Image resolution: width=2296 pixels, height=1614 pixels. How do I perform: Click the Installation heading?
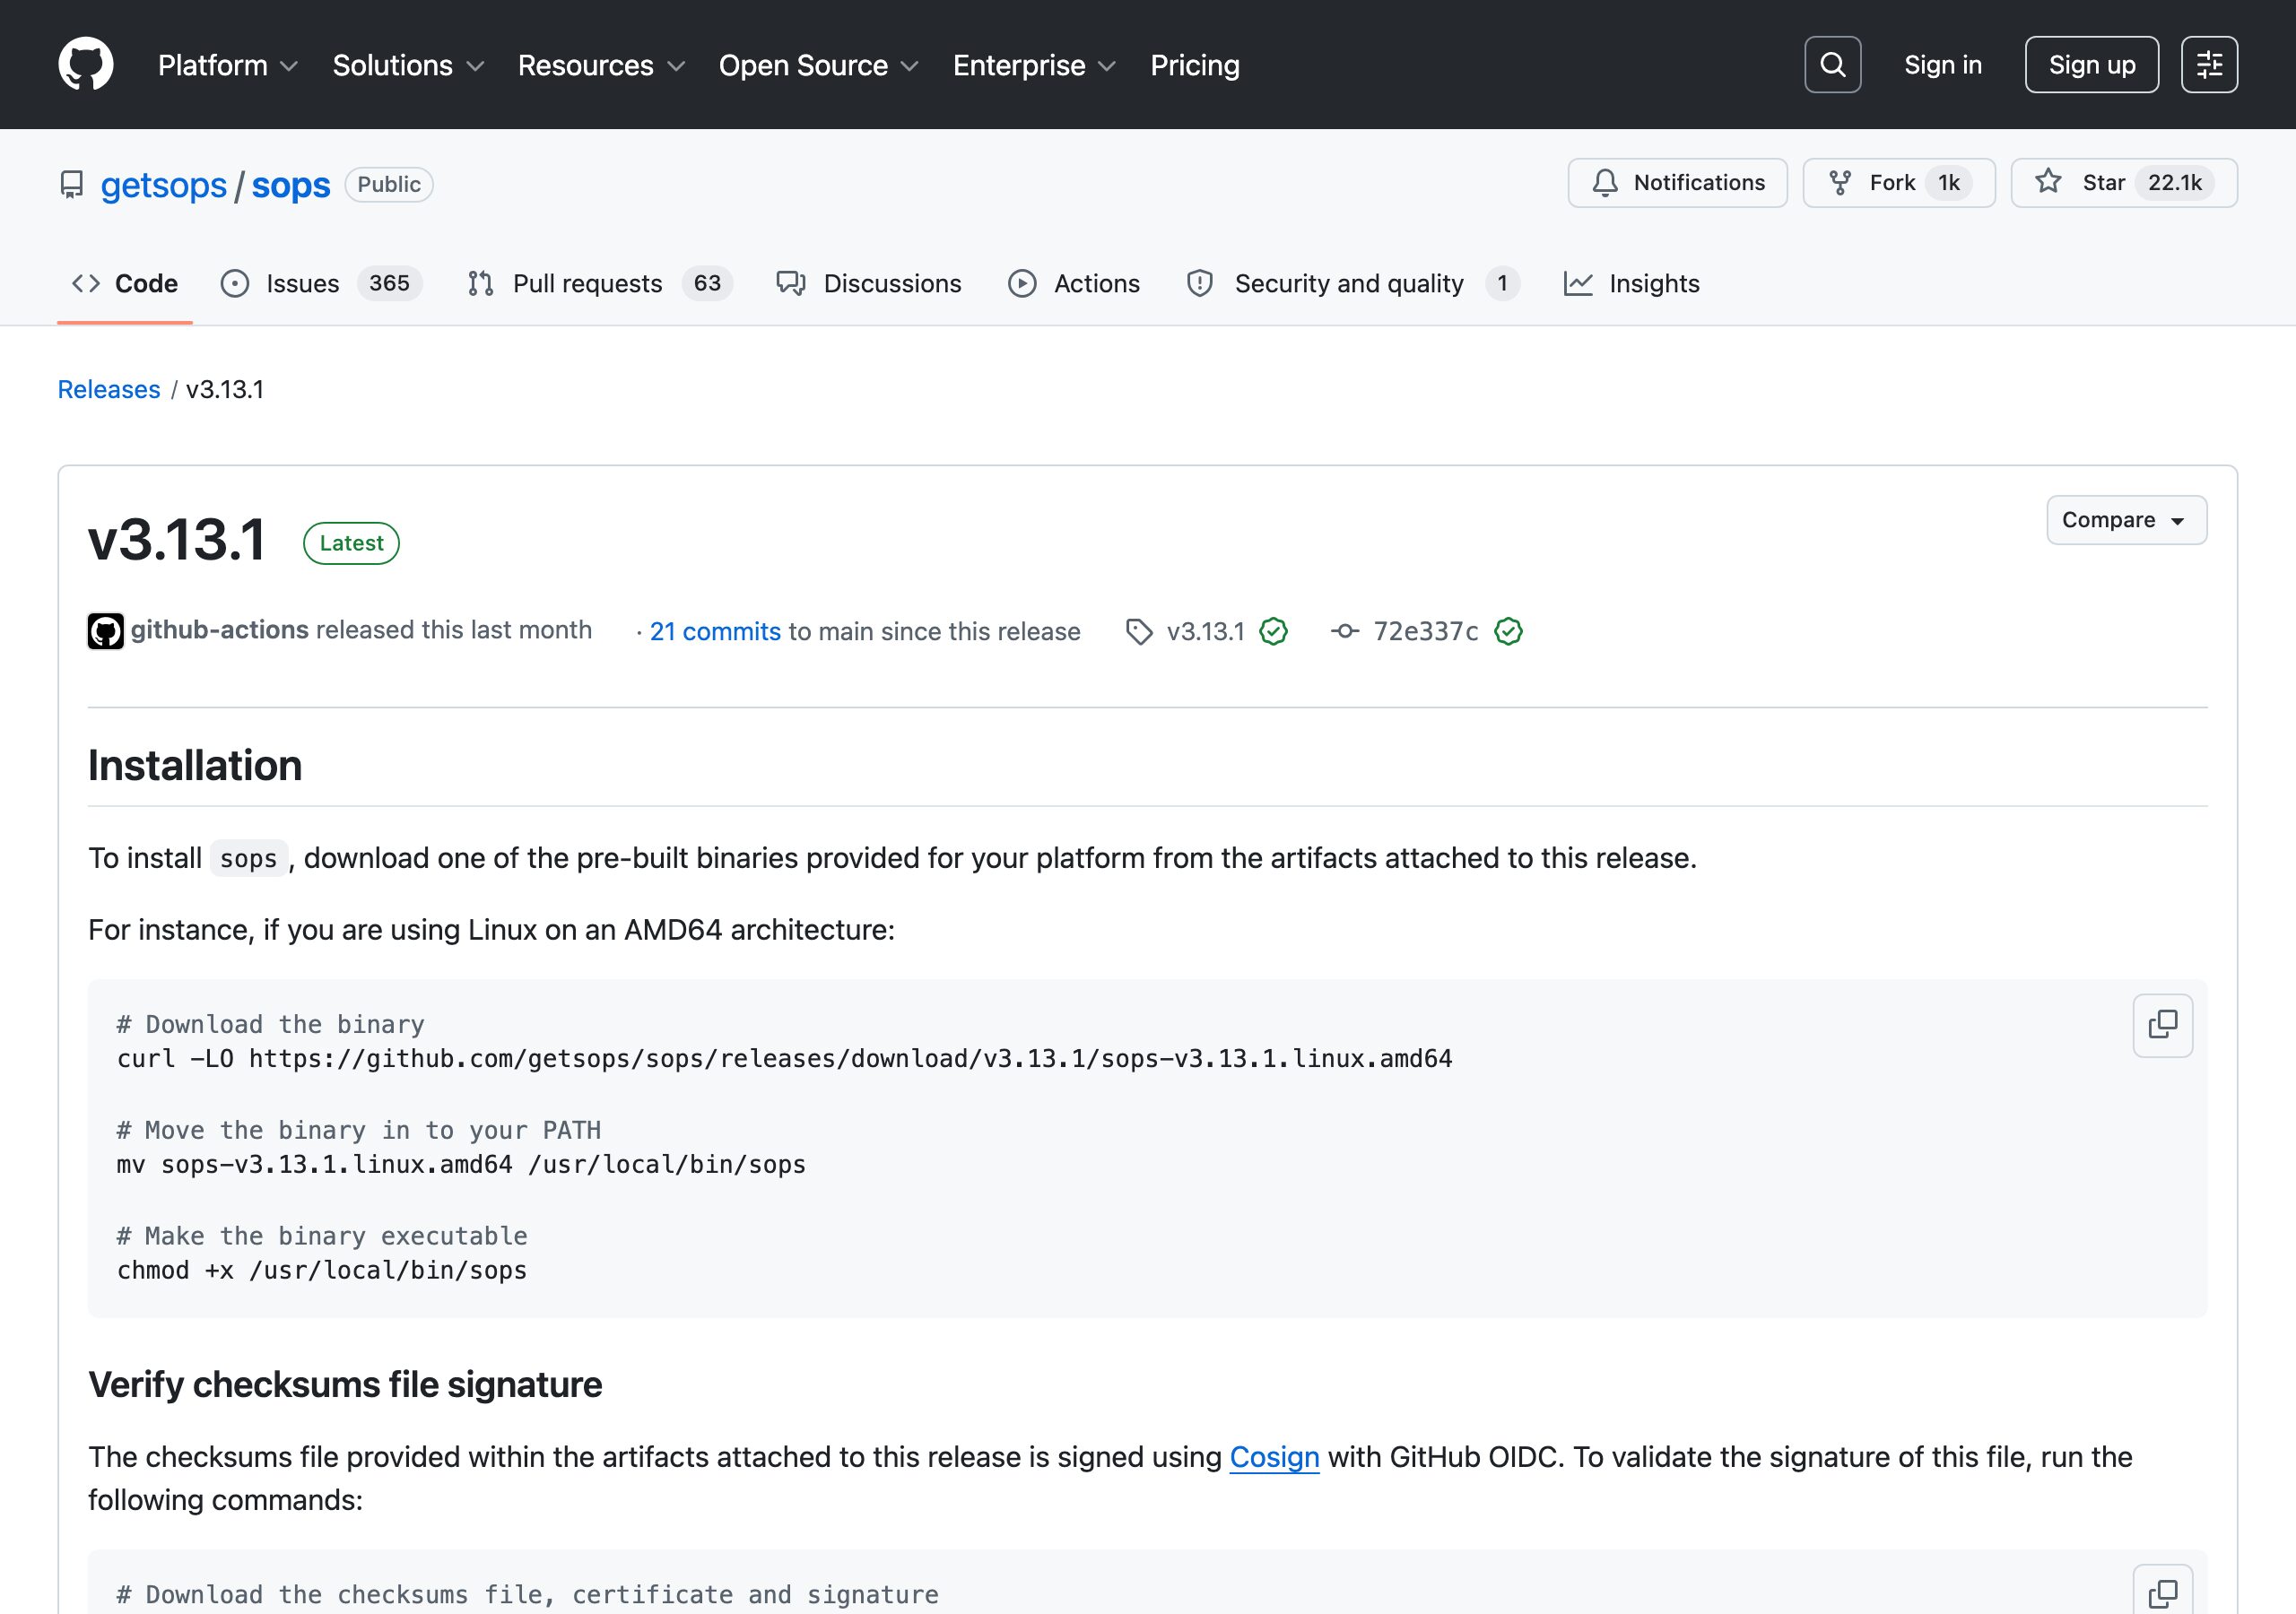[x=195, y=766]
